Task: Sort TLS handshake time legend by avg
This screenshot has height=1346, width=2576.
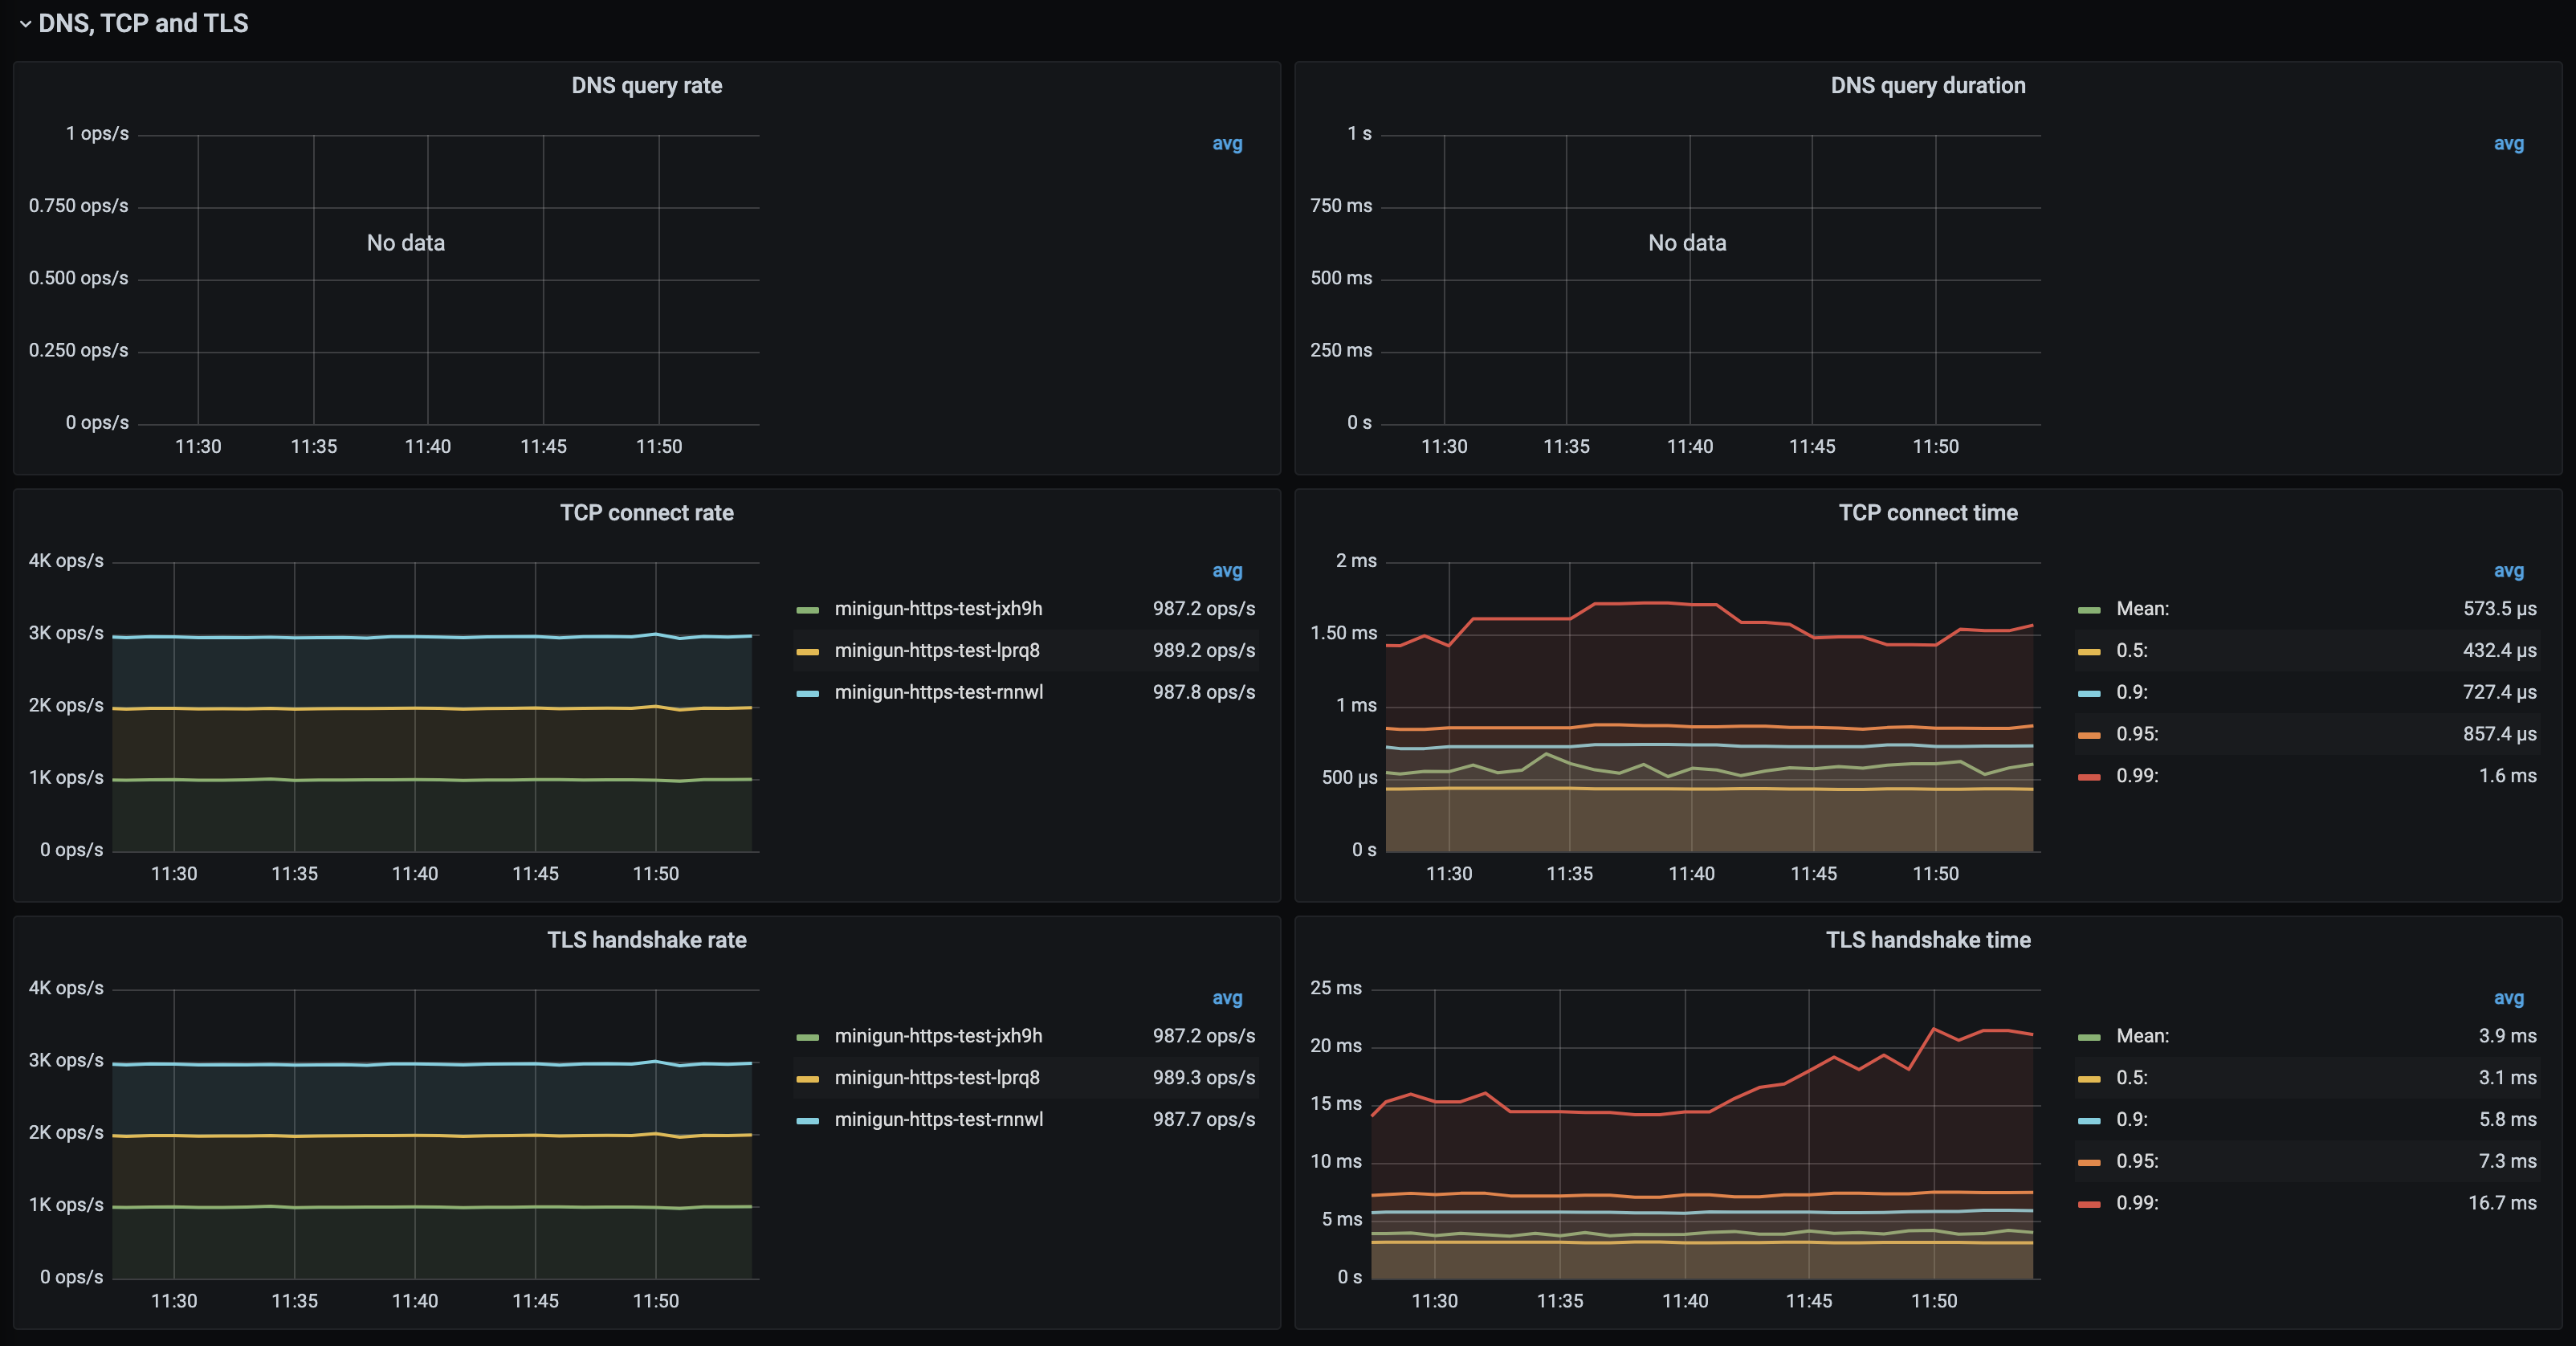Action: tap(2508, 998)
